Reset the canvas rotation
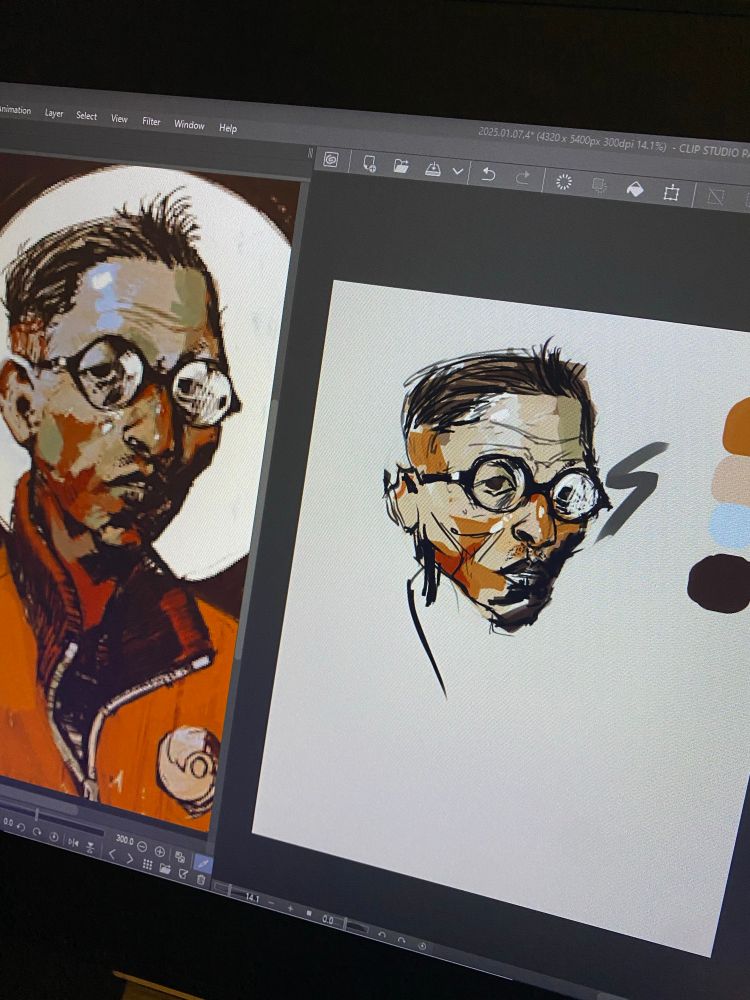This screenshot has height=1000, width=750. pyautogui.click(x=422, y=946)
